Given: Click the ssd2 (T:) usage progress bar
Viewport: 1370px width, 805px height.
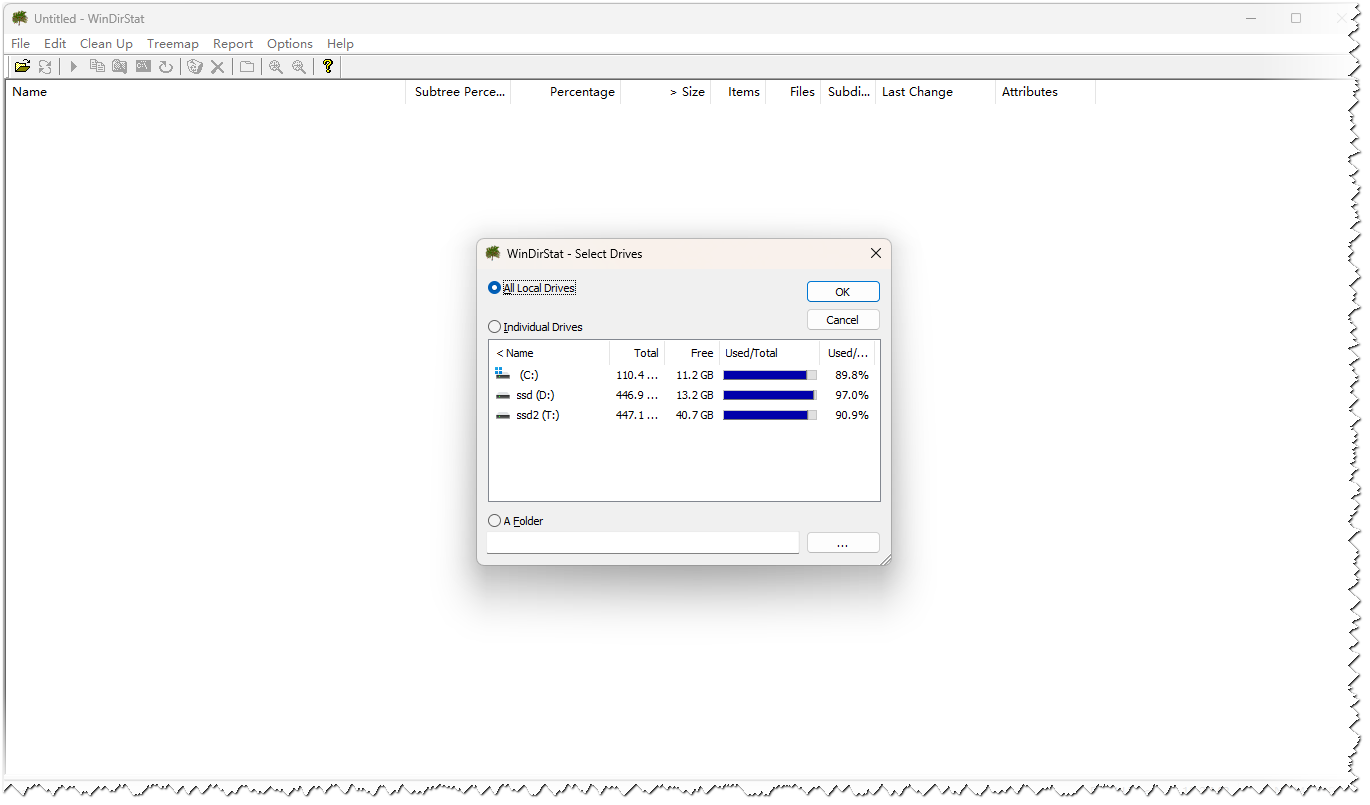Looking at the screenshot, I should tap(770, 415).
